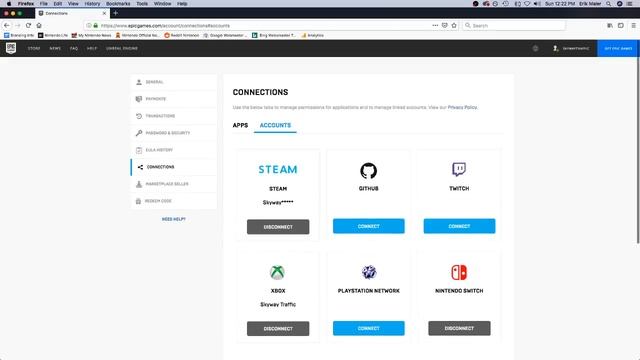The width and height of the screenshot is (640, 360).
Task: Switch to the Apps tab
Action: (x=240, y=125)
